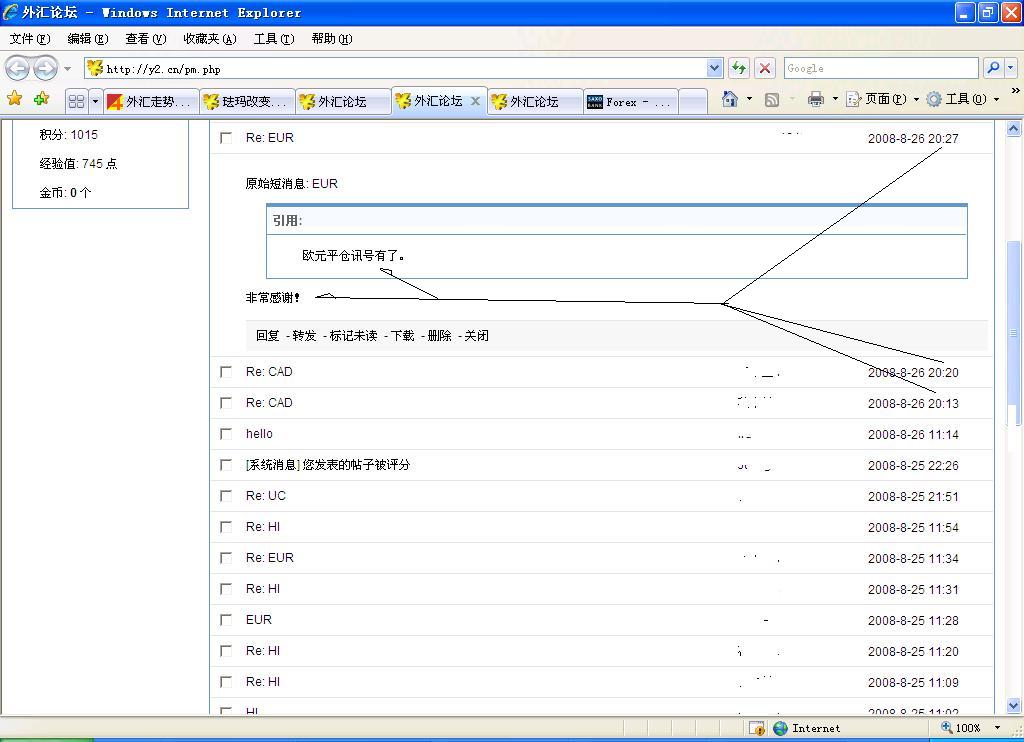The height and width of the screenshot is (742, 1024).
Task: Click the 转发 forward link
Action: coord(304,336)
